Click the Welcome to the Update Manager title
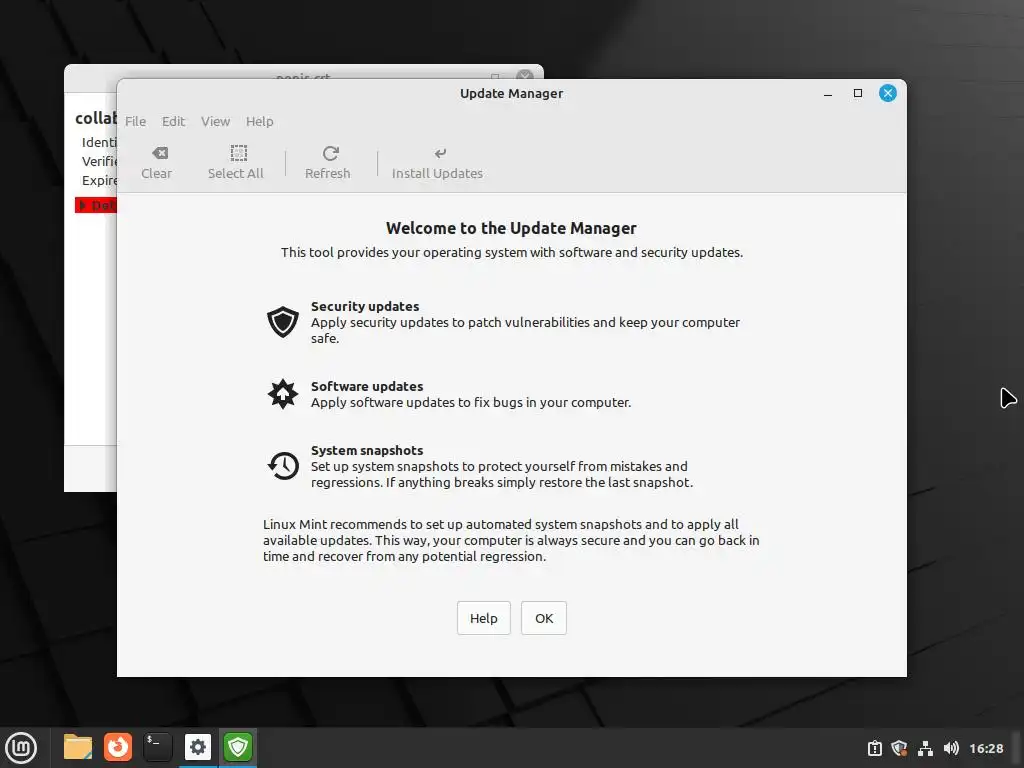The height and width of the screenshot is (768, 1024). [511, 228]
